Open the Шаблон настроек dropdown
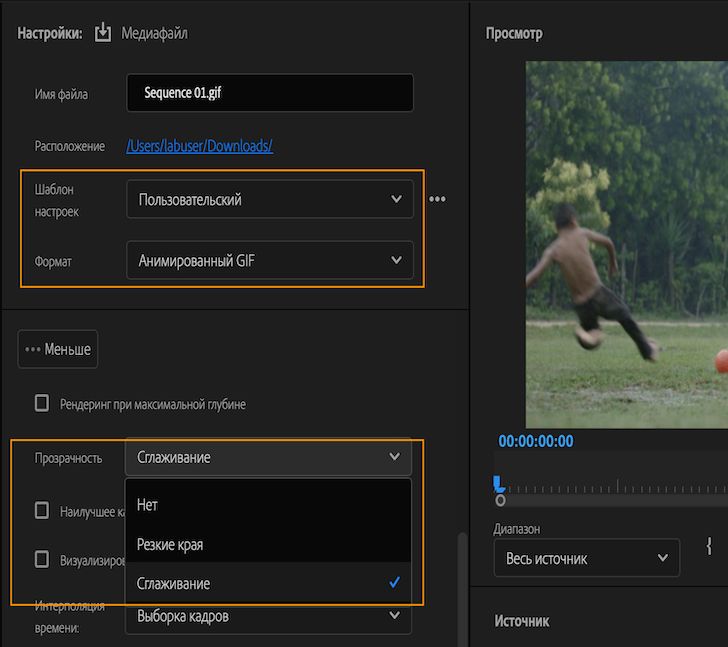The image size is (728, 647). coord(269,199)
